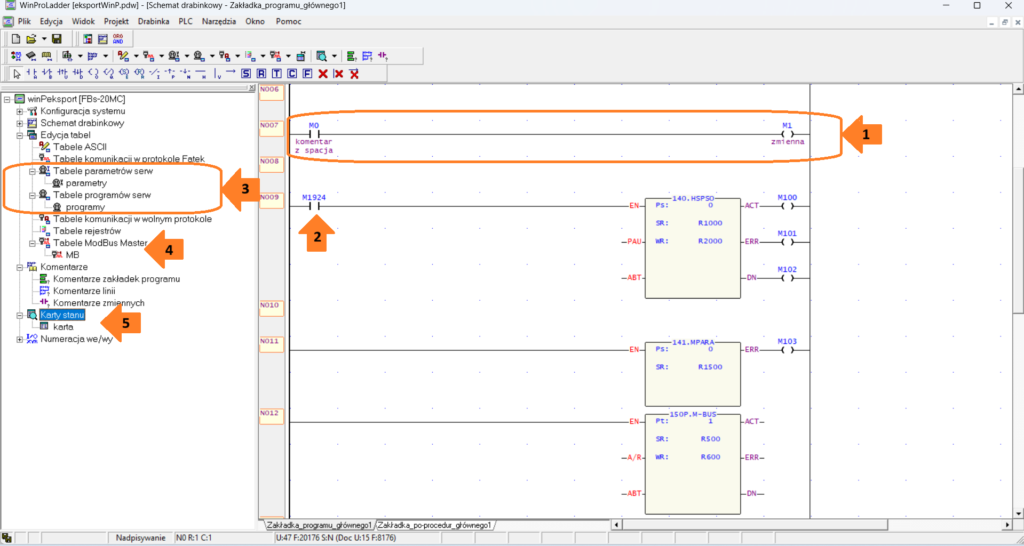Select the programy servo program item
Viewport: 1024px width, 546px height.
(x=85, y=207)
